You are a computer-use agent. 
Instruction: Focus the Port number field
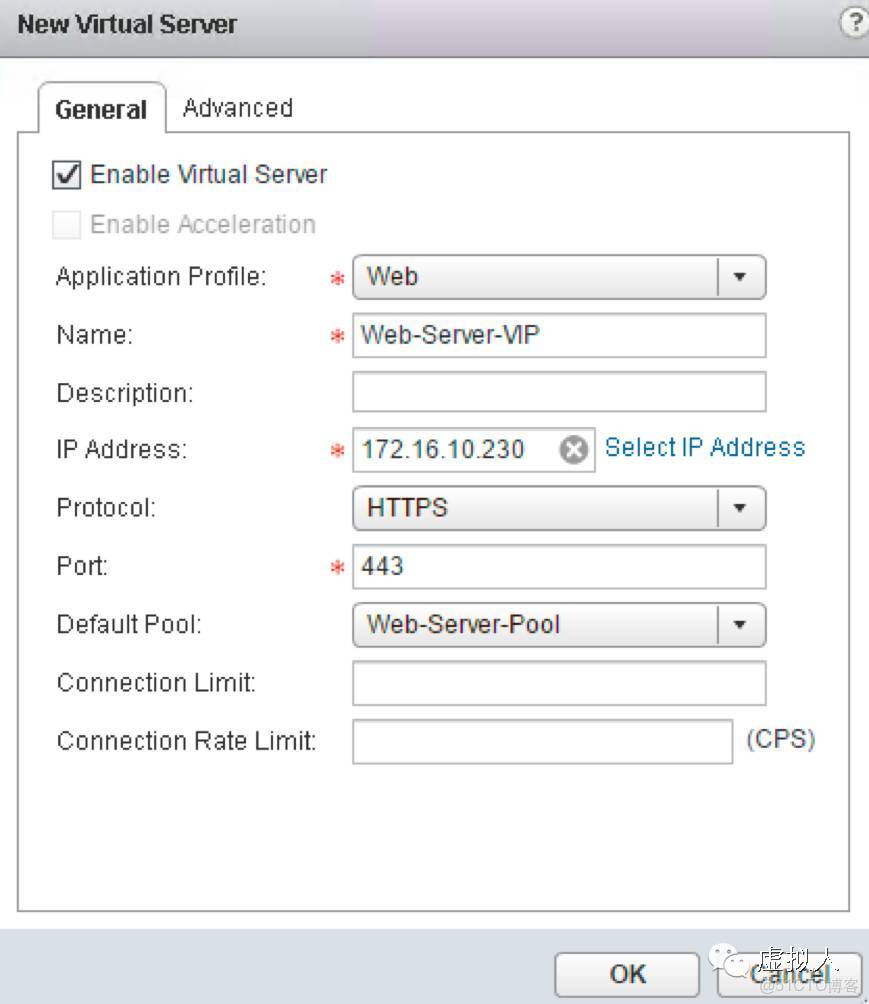point(558,566)
